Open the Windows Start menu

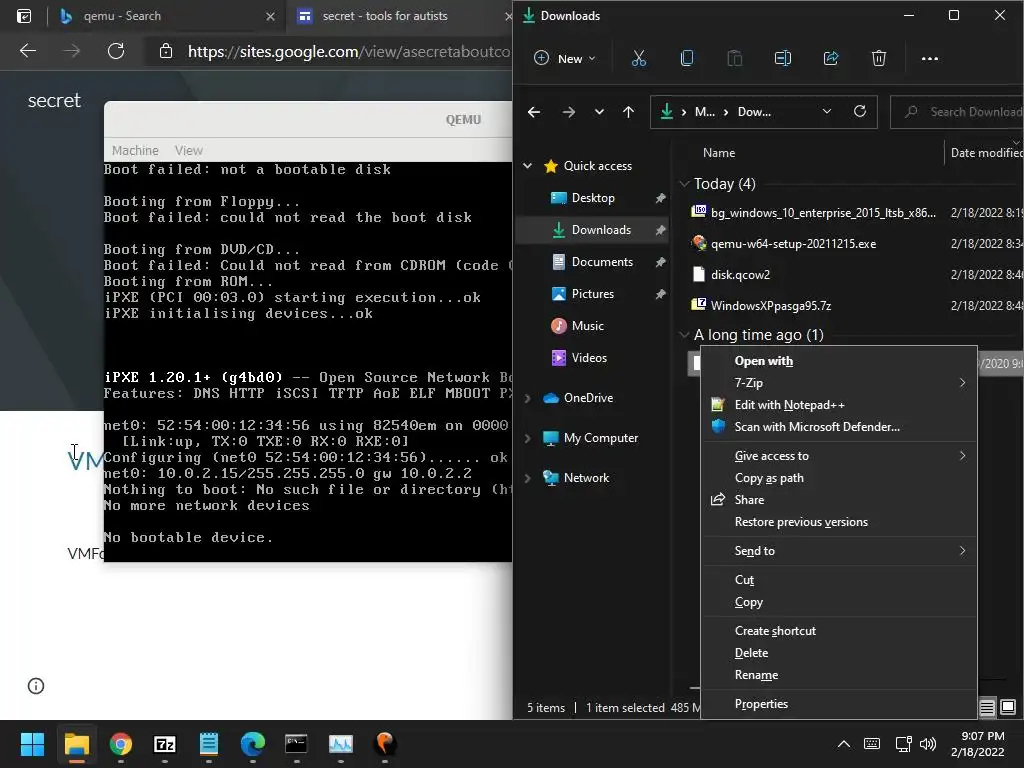pos(32,744)
